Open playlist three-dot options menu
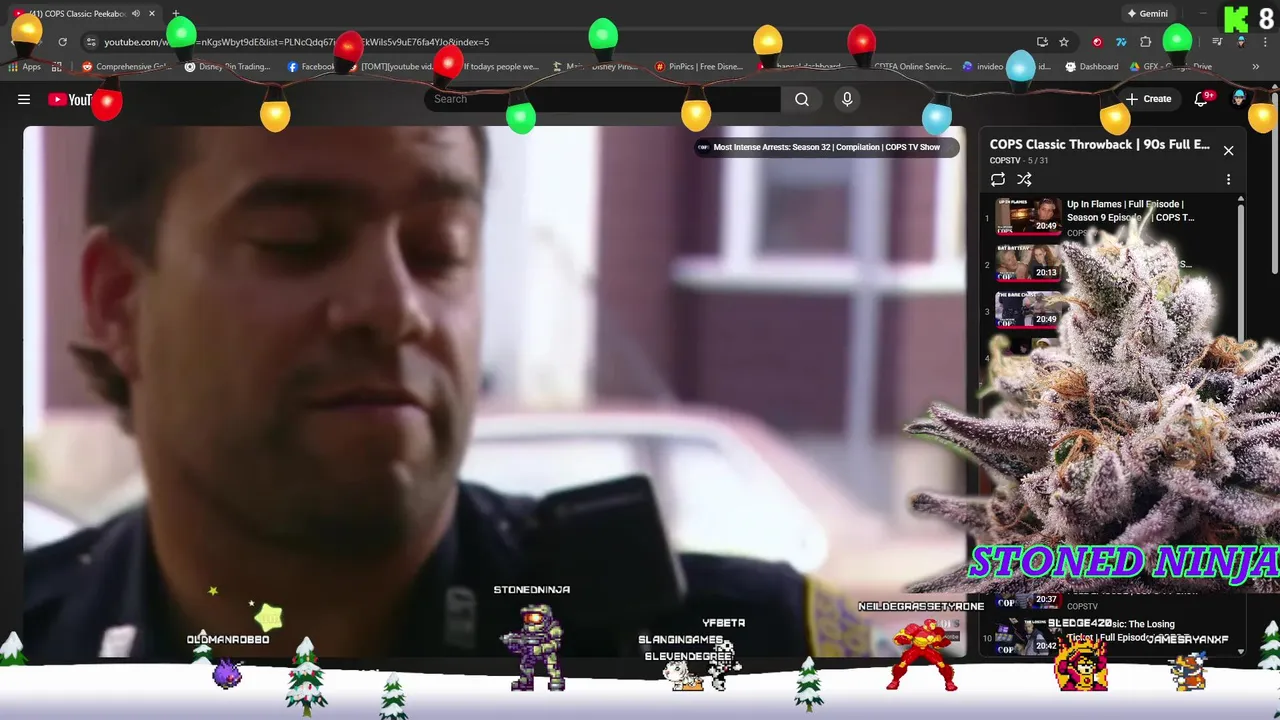This screenshot has width=1280, height=720. (1228, 180)
